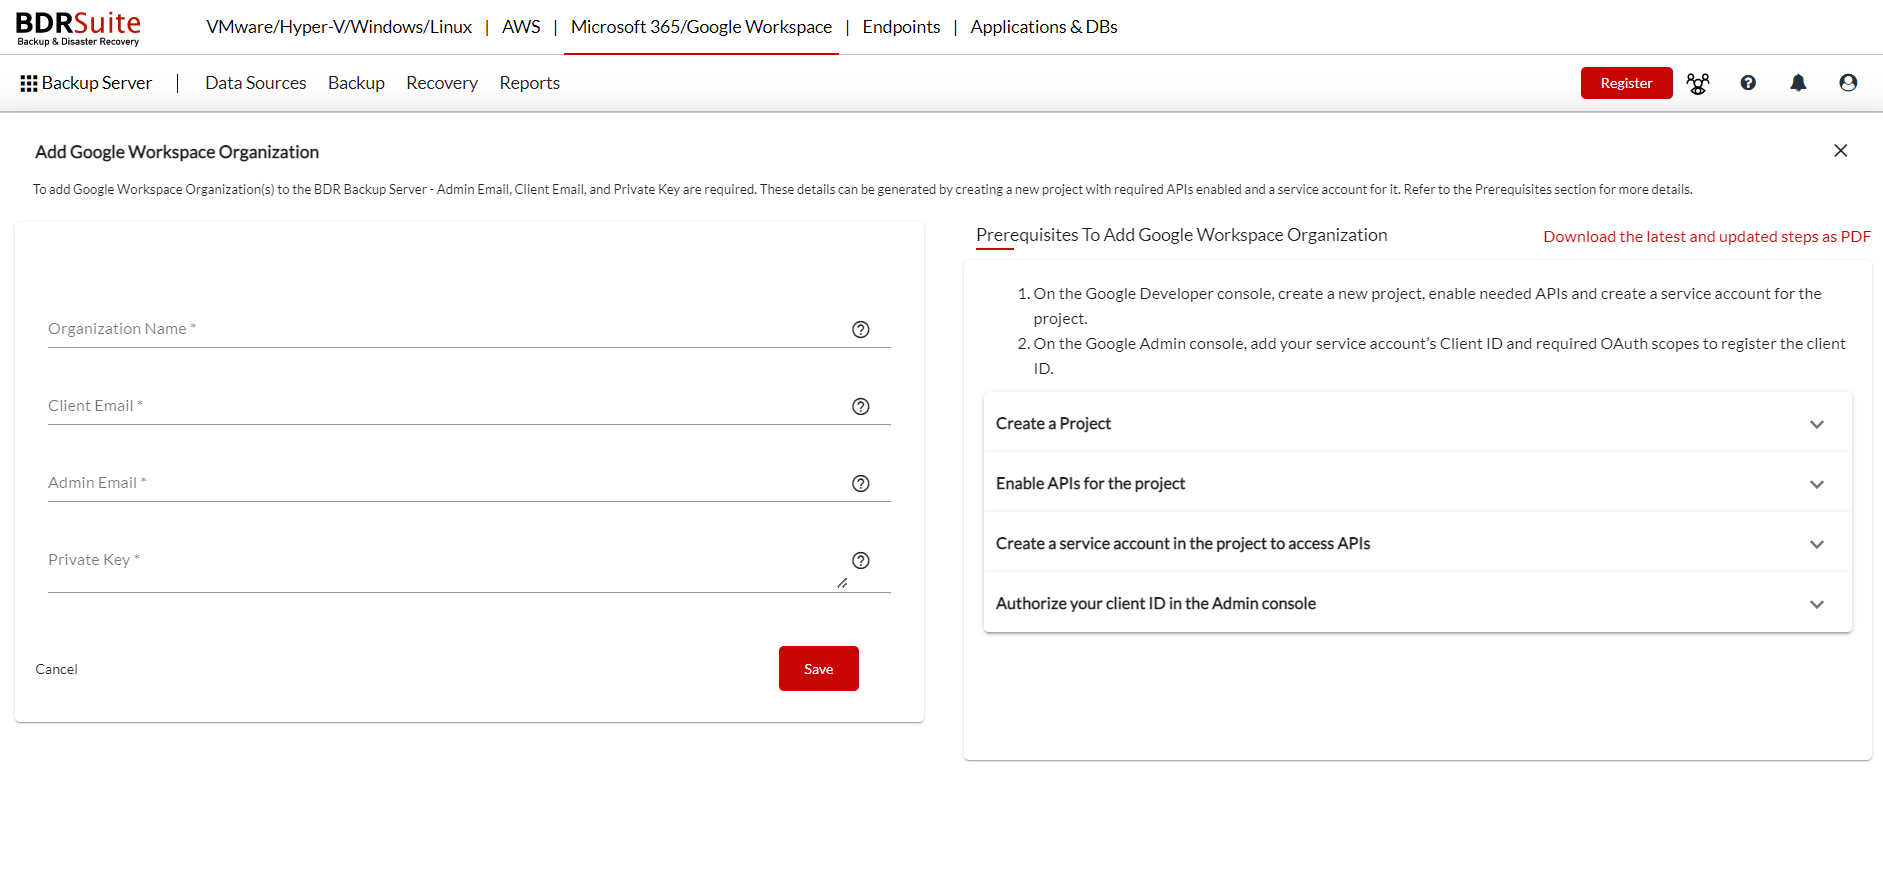Open the Backup Server apps grid icon

coord(29,83)
